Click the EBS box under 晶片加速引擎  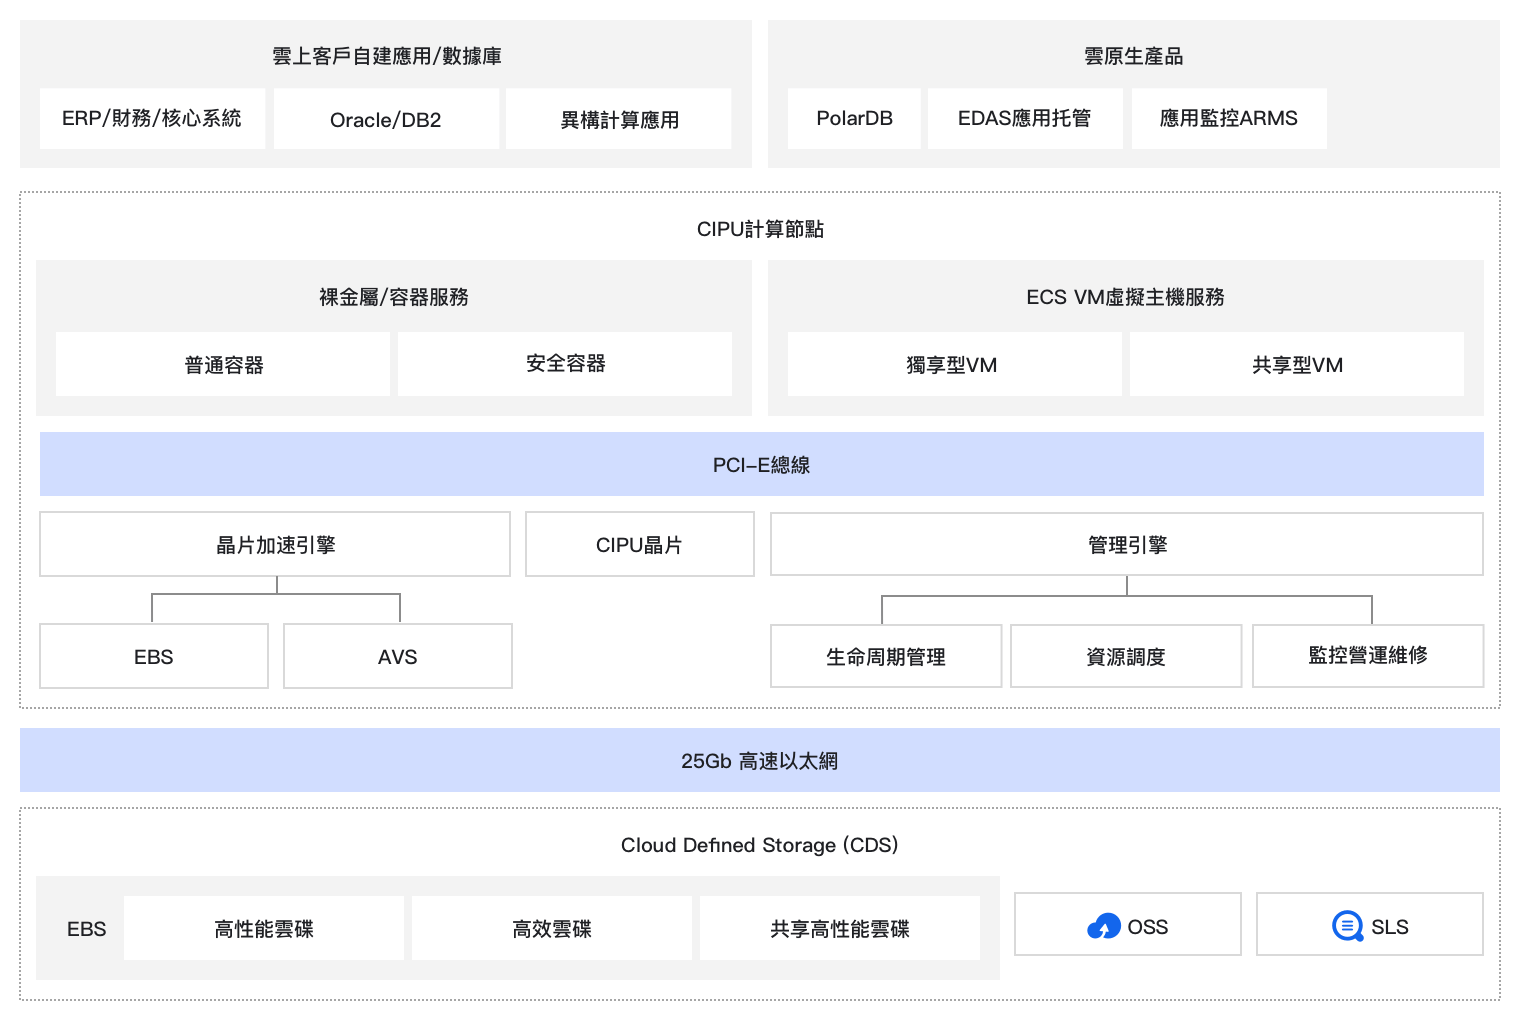(154, 656)
